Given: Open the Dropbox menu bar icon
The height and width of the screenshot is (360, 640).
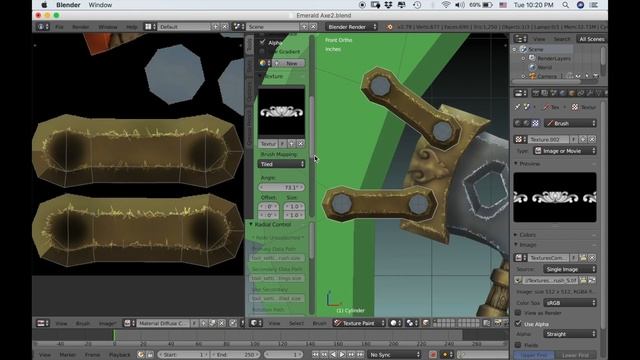Looking at the screenshot, I should (388, 5).
